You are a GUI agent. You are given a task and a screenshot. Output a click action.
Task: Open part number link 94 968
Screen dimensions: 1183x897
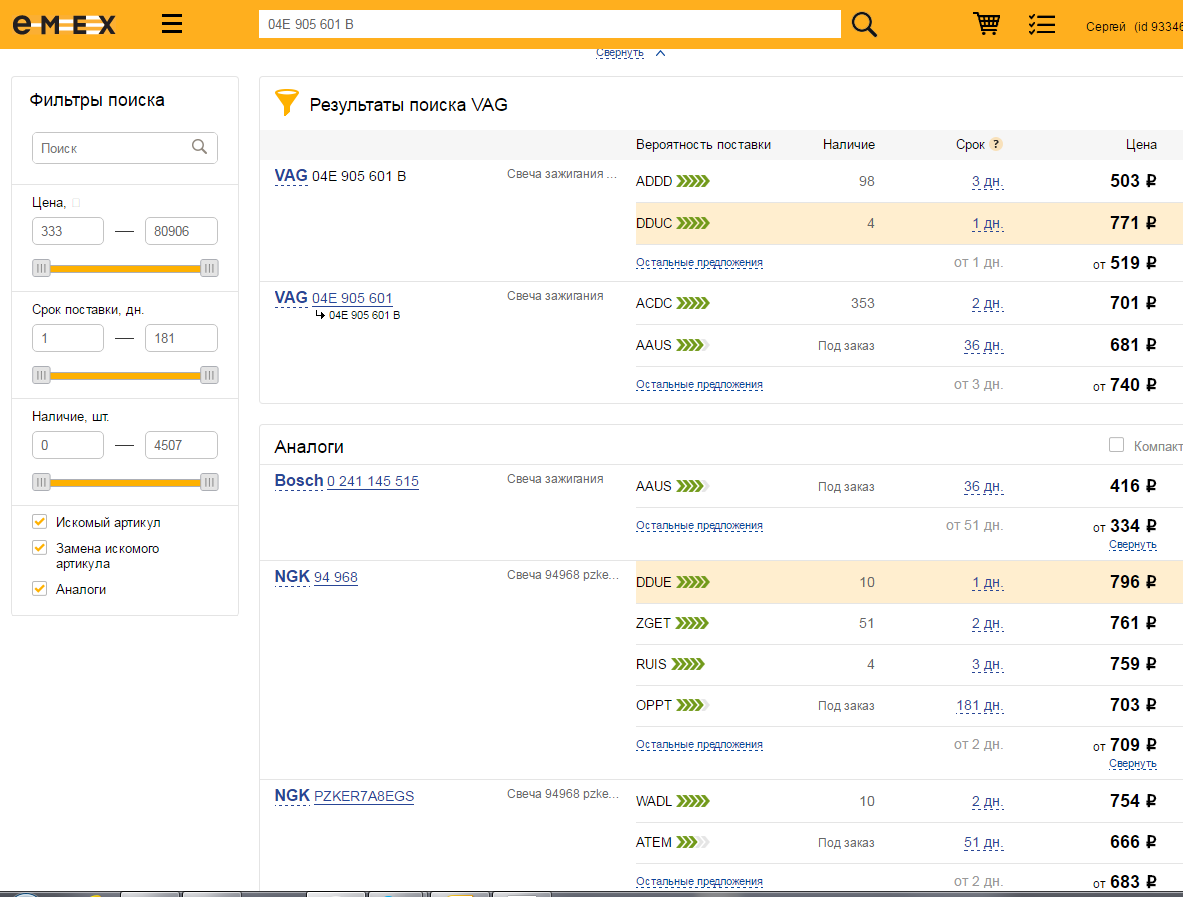click(336, 577)
